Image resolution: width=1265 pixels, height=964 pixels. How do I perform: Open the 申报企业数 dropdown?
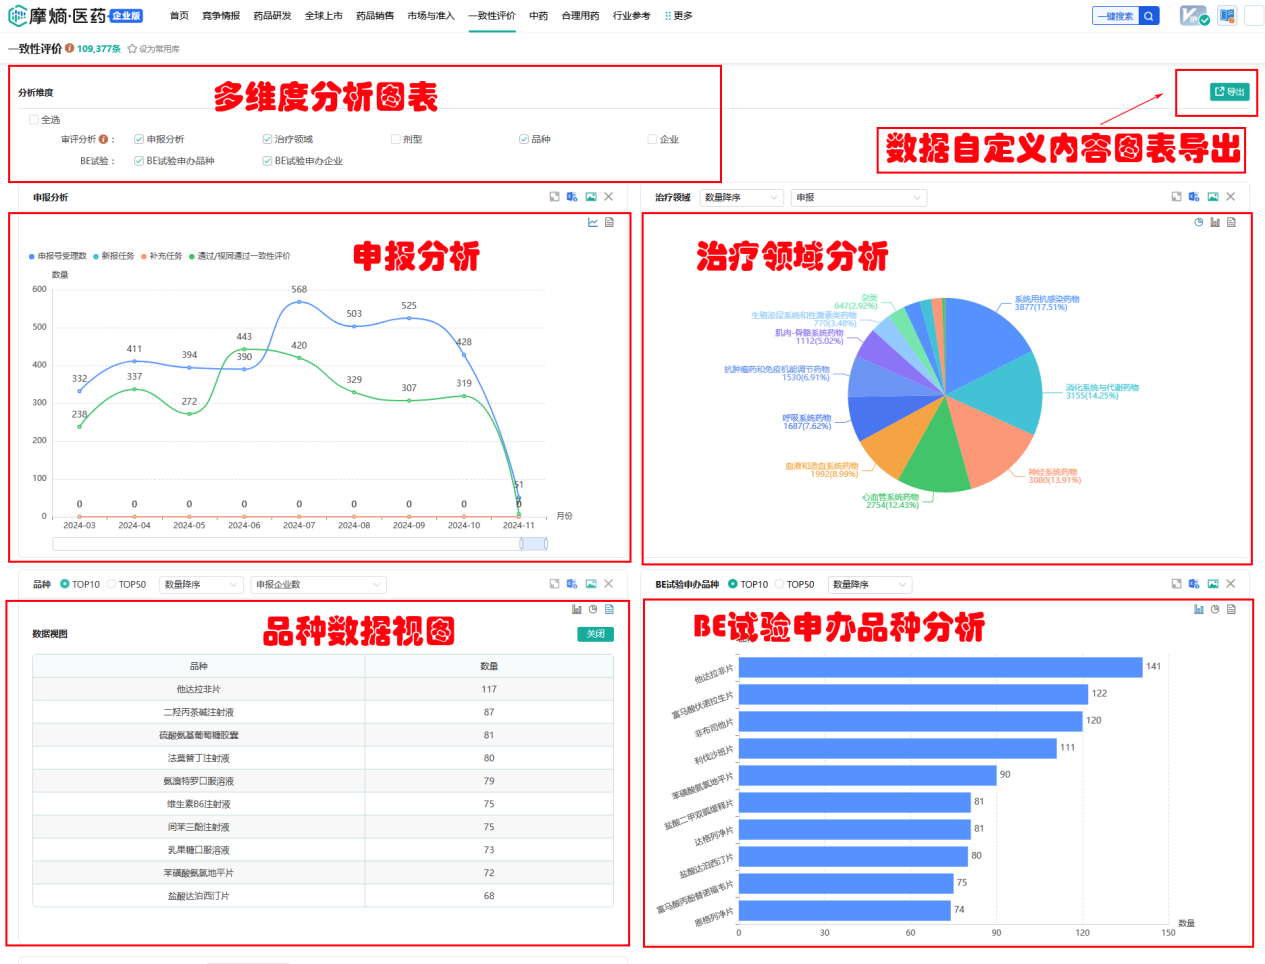click(318, 585)
